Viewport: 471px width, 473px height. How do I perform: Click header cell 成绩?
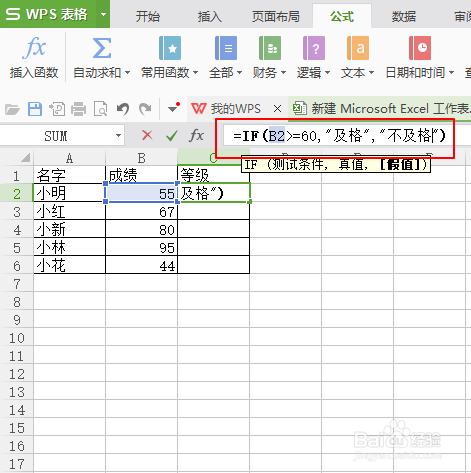141,175
